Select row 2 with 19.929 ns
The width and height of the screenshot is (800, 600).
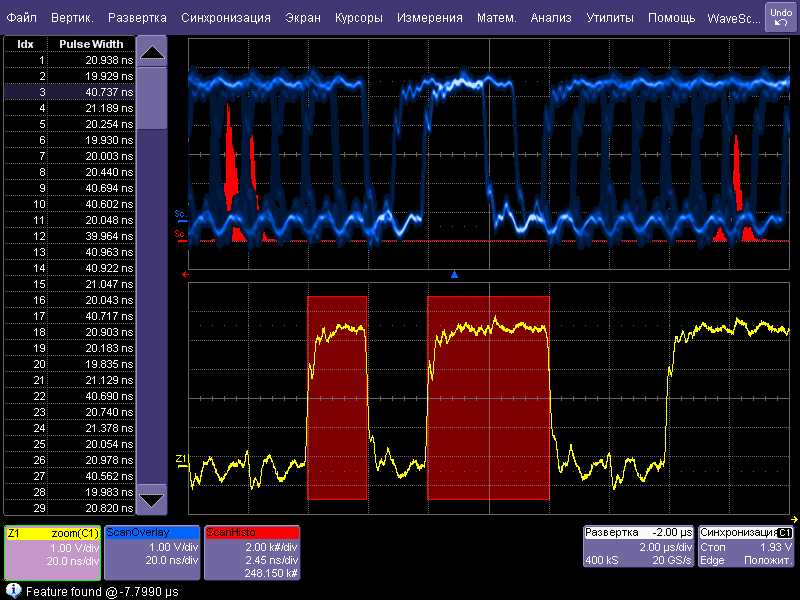(x=69, y=76)
